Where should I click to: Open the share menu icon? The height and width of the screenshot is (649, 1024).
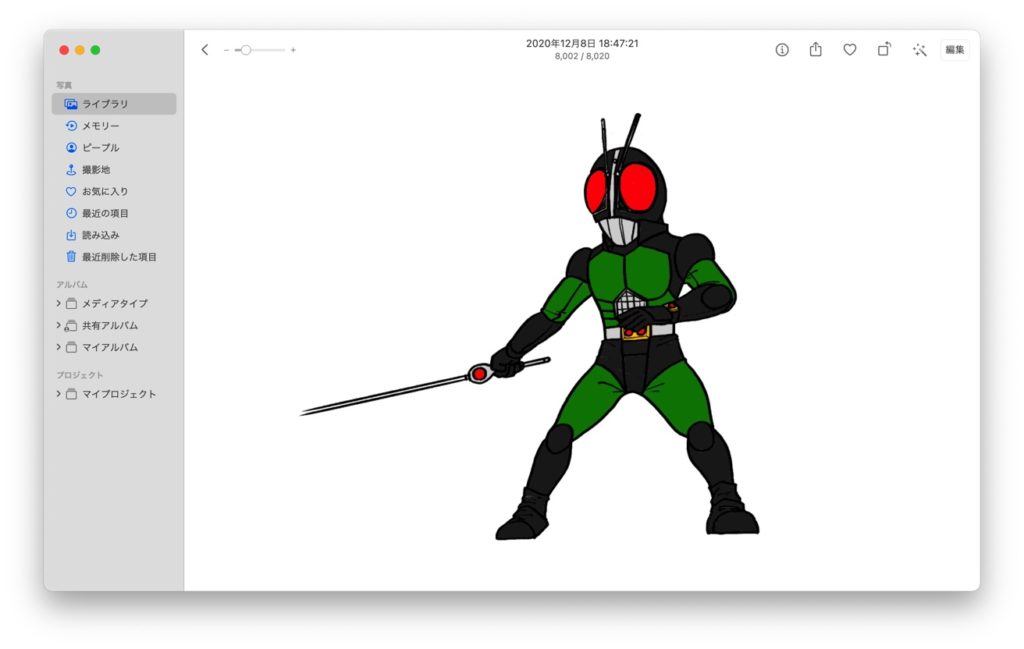[816, 49]
